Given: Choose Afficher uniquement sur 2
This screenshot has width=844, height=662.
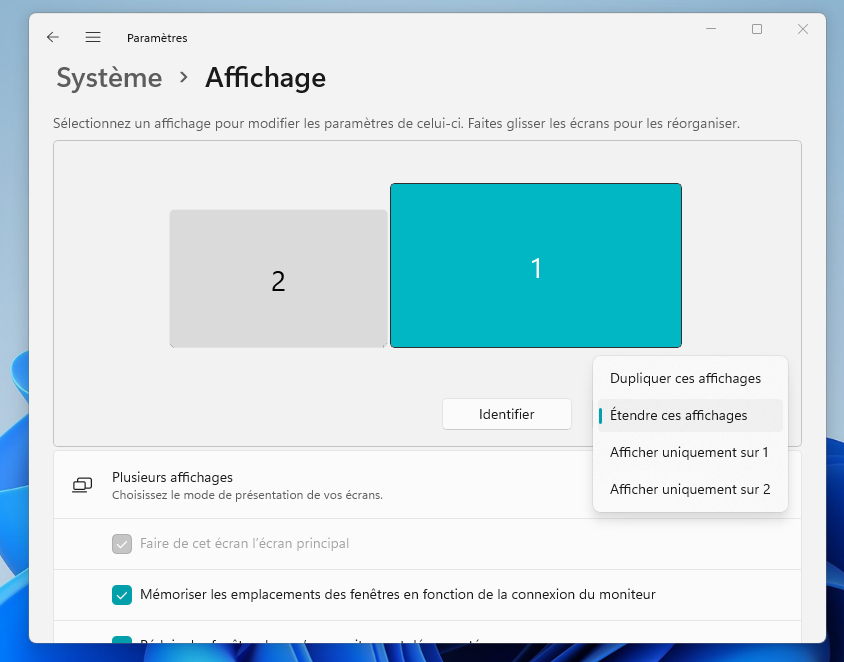Looking at the screenshot, I should click(690, 489).
